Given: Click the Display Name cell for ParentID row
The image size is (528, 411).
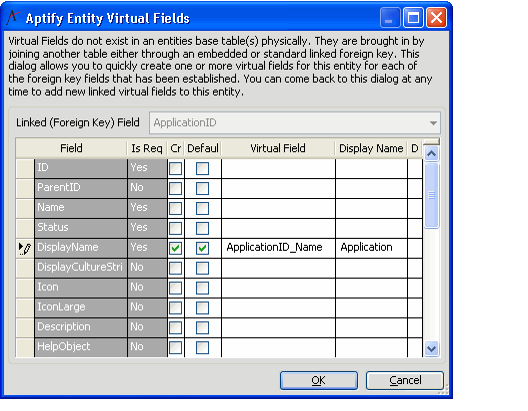Looking at the screenshot, I should point(371,189).
